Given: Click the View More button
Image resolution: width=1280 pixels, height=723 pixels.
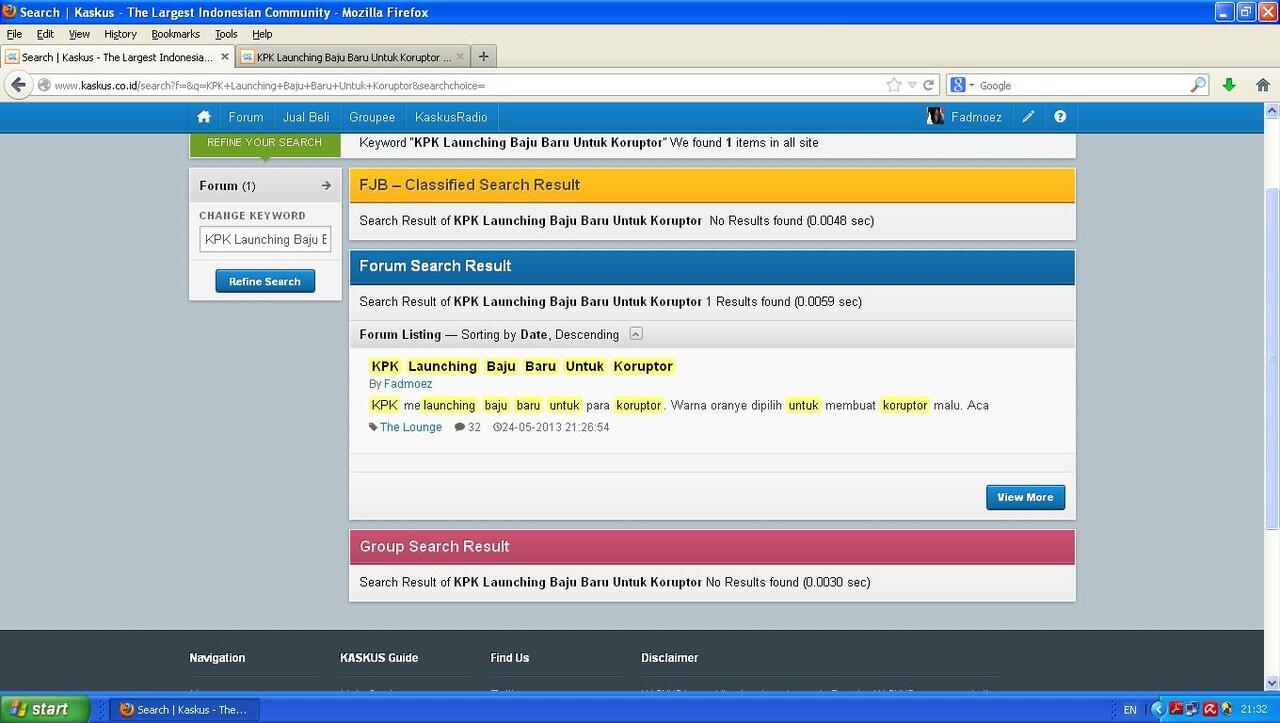Looking at the screenshot, I should click(1025, 497).
